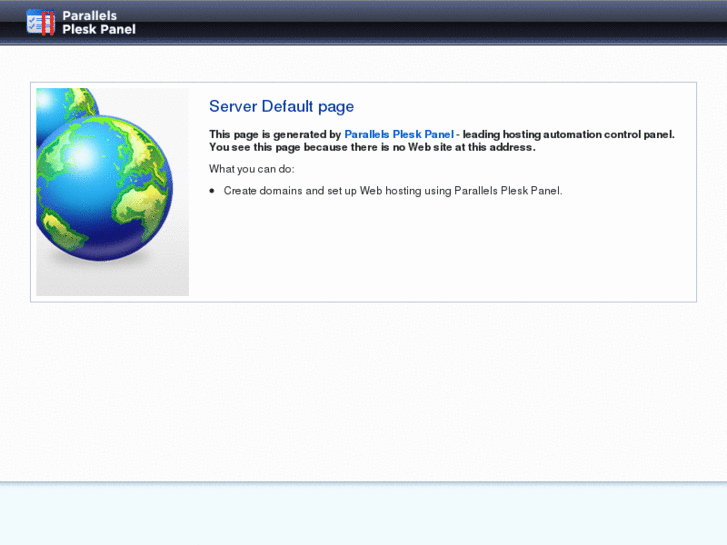The width and height of the screenshot is (727, 545).
Task: Click the shadow beneath the globe
Action: coord(120,275)
